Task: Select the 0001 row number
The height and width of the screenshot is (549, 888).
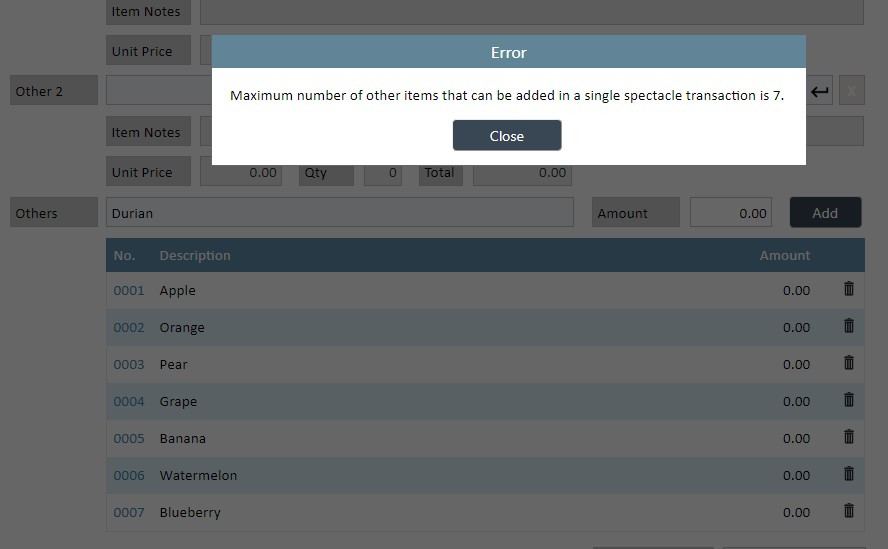Action: point(129,291)
